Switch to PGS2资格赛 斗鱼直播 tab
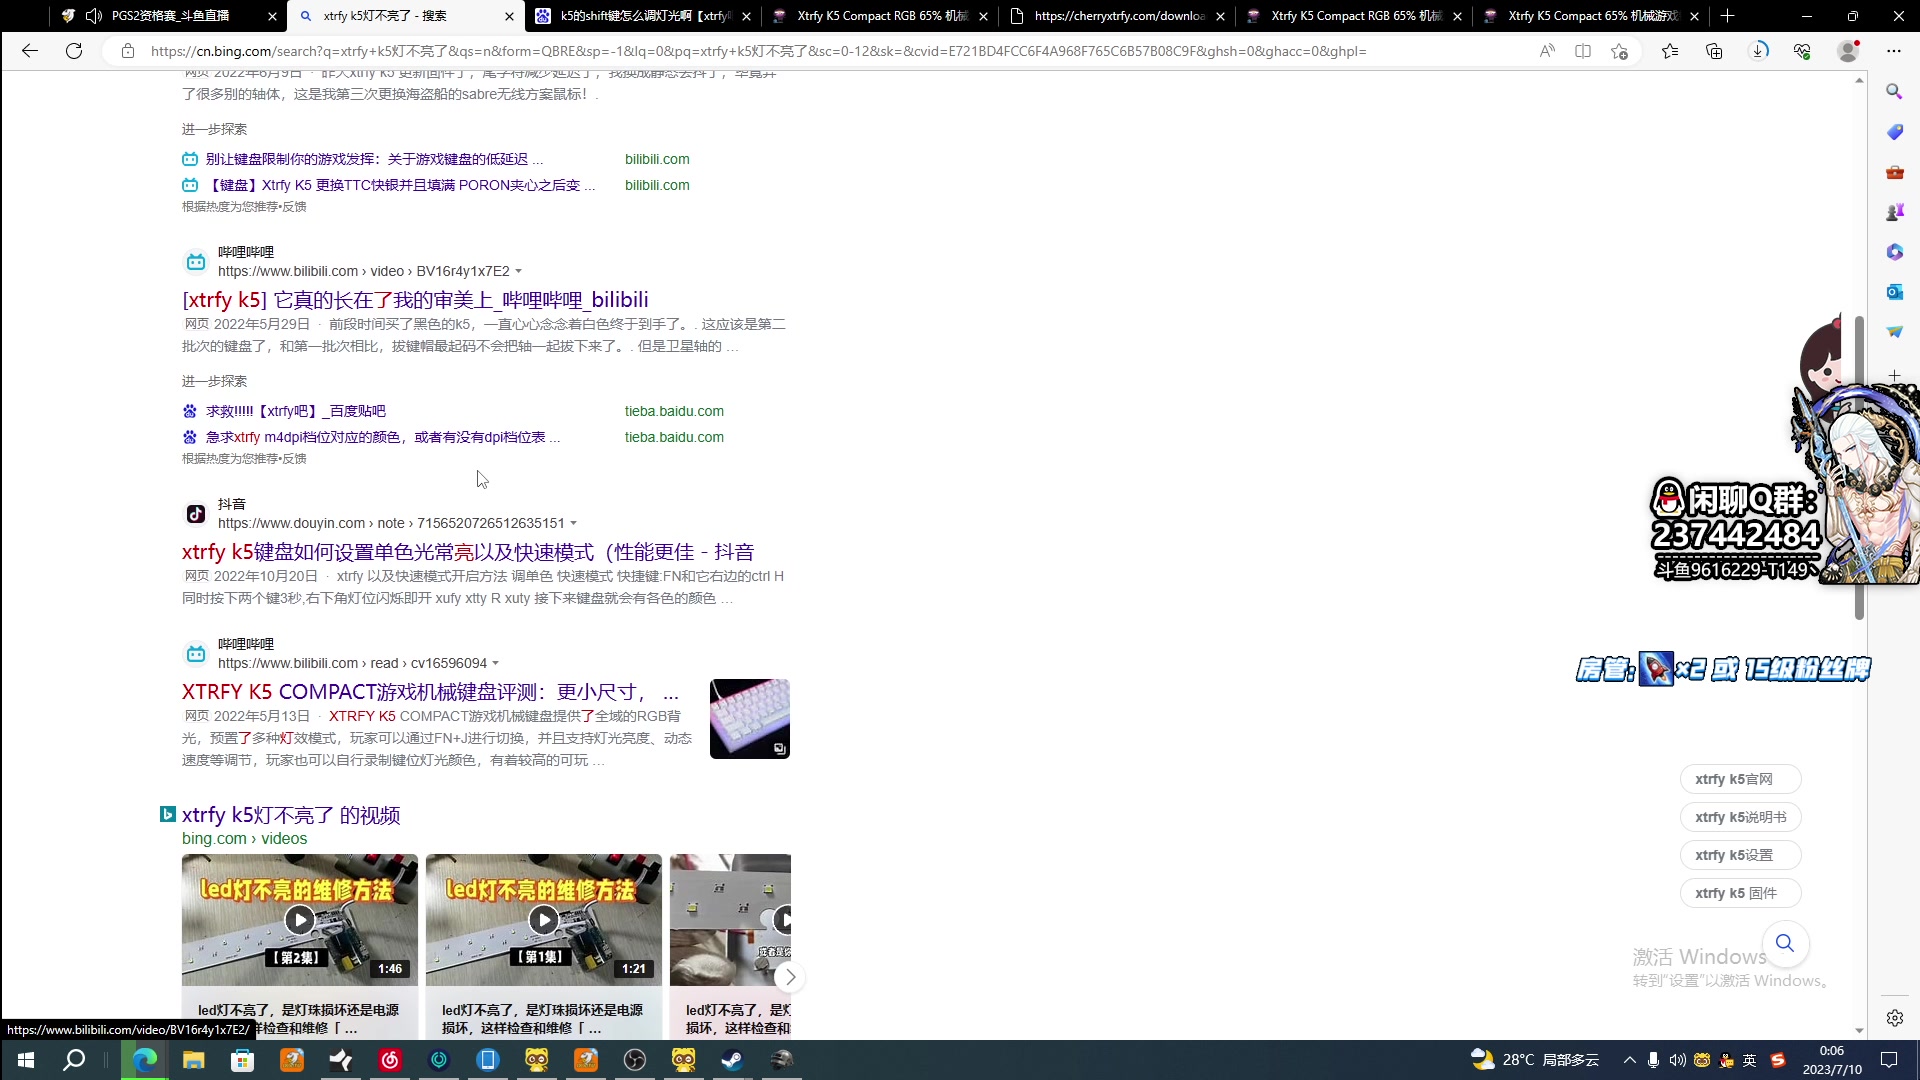The height and width of the screenshot is (1080, 1920). click(x=170, y=16)
